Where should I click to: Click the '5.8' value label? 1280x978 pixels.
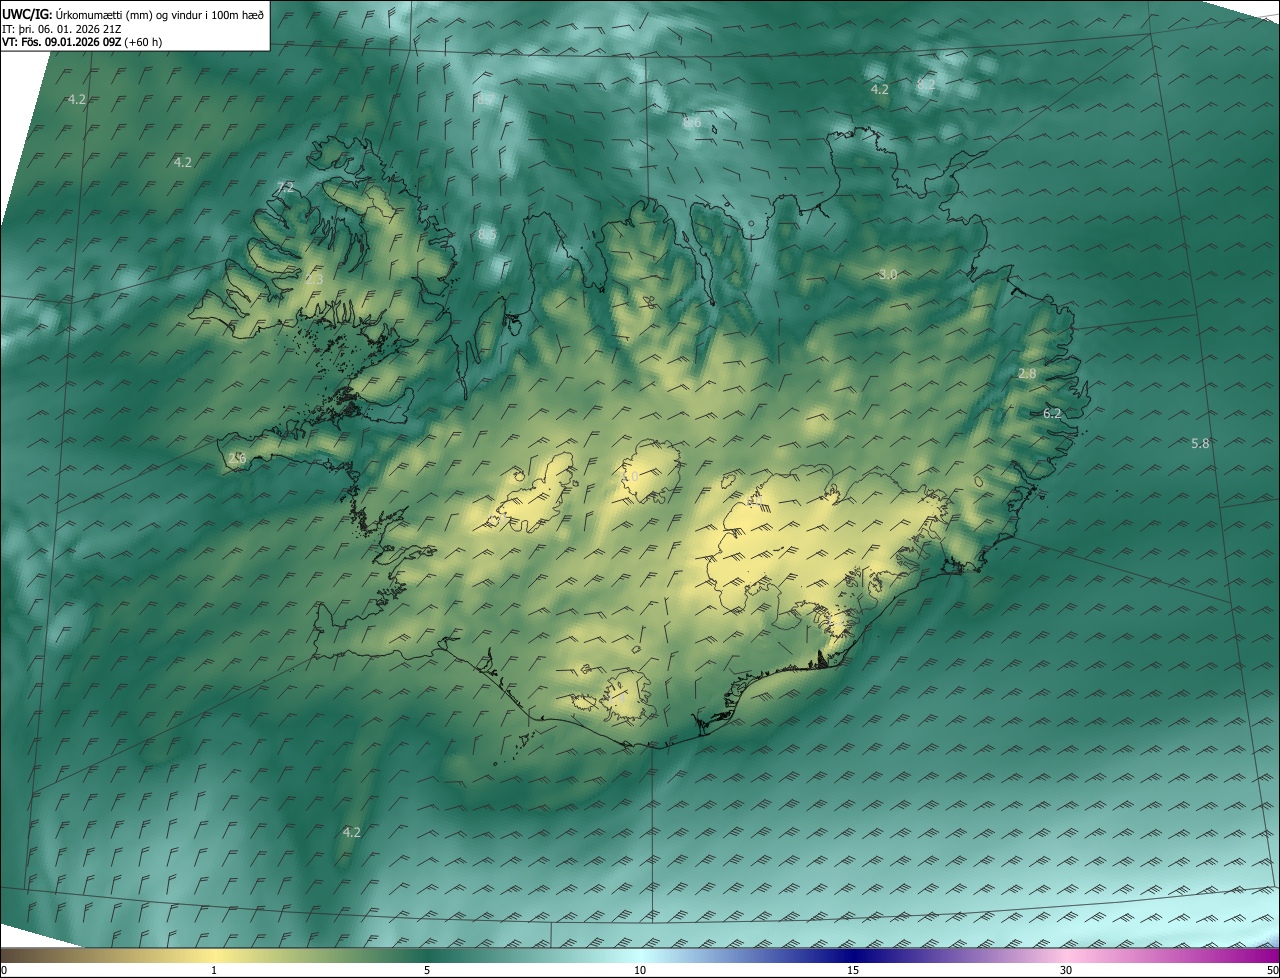(1200, 443)
